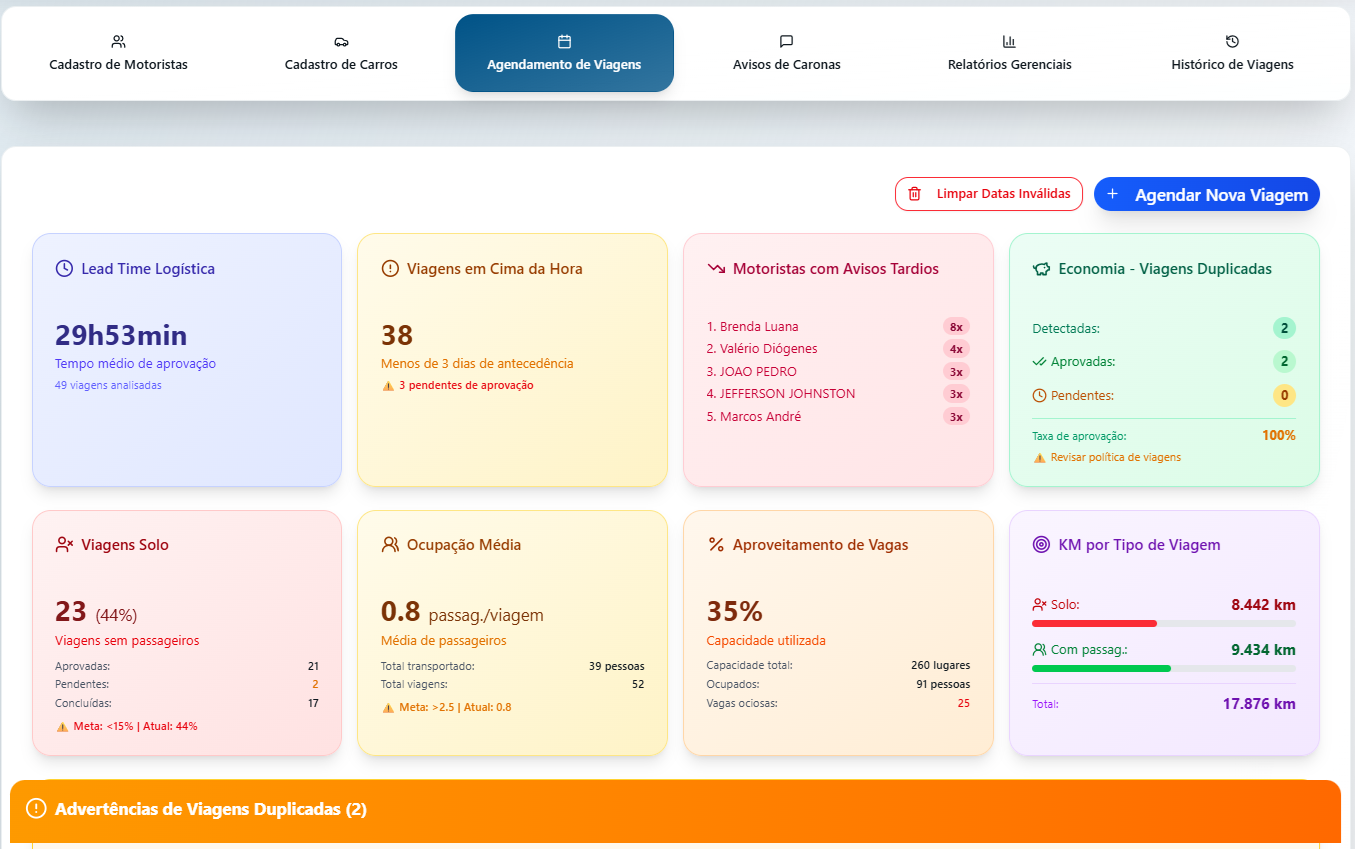1355x849 pixels.
Task: Click the 8x badge next to Brenda Luana
Action: coord(956,327)
